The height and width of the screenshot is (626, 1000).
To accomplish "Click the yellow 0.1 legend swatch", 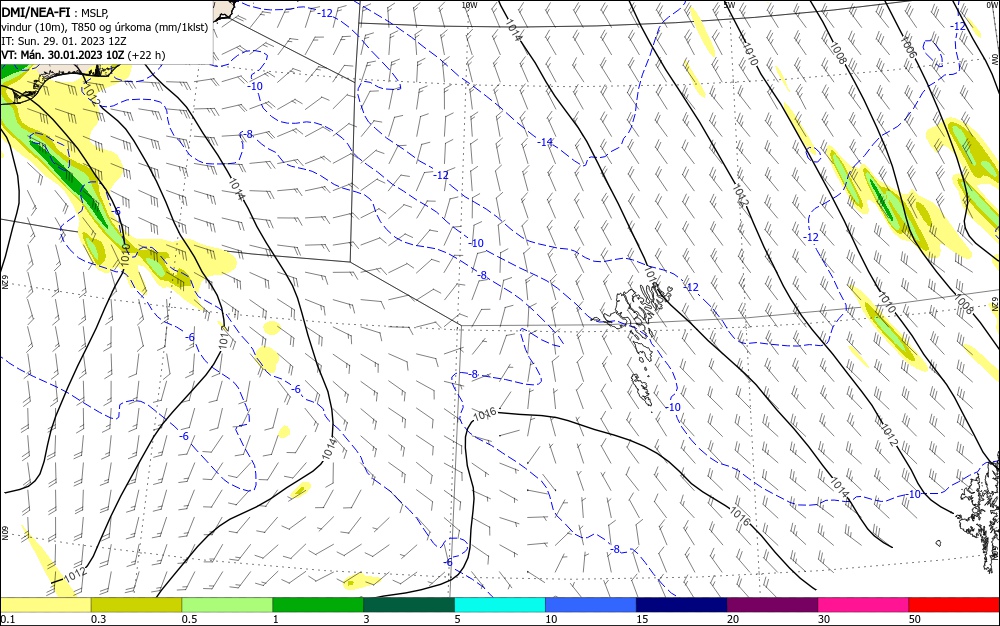I will click(x=45, y=605).
